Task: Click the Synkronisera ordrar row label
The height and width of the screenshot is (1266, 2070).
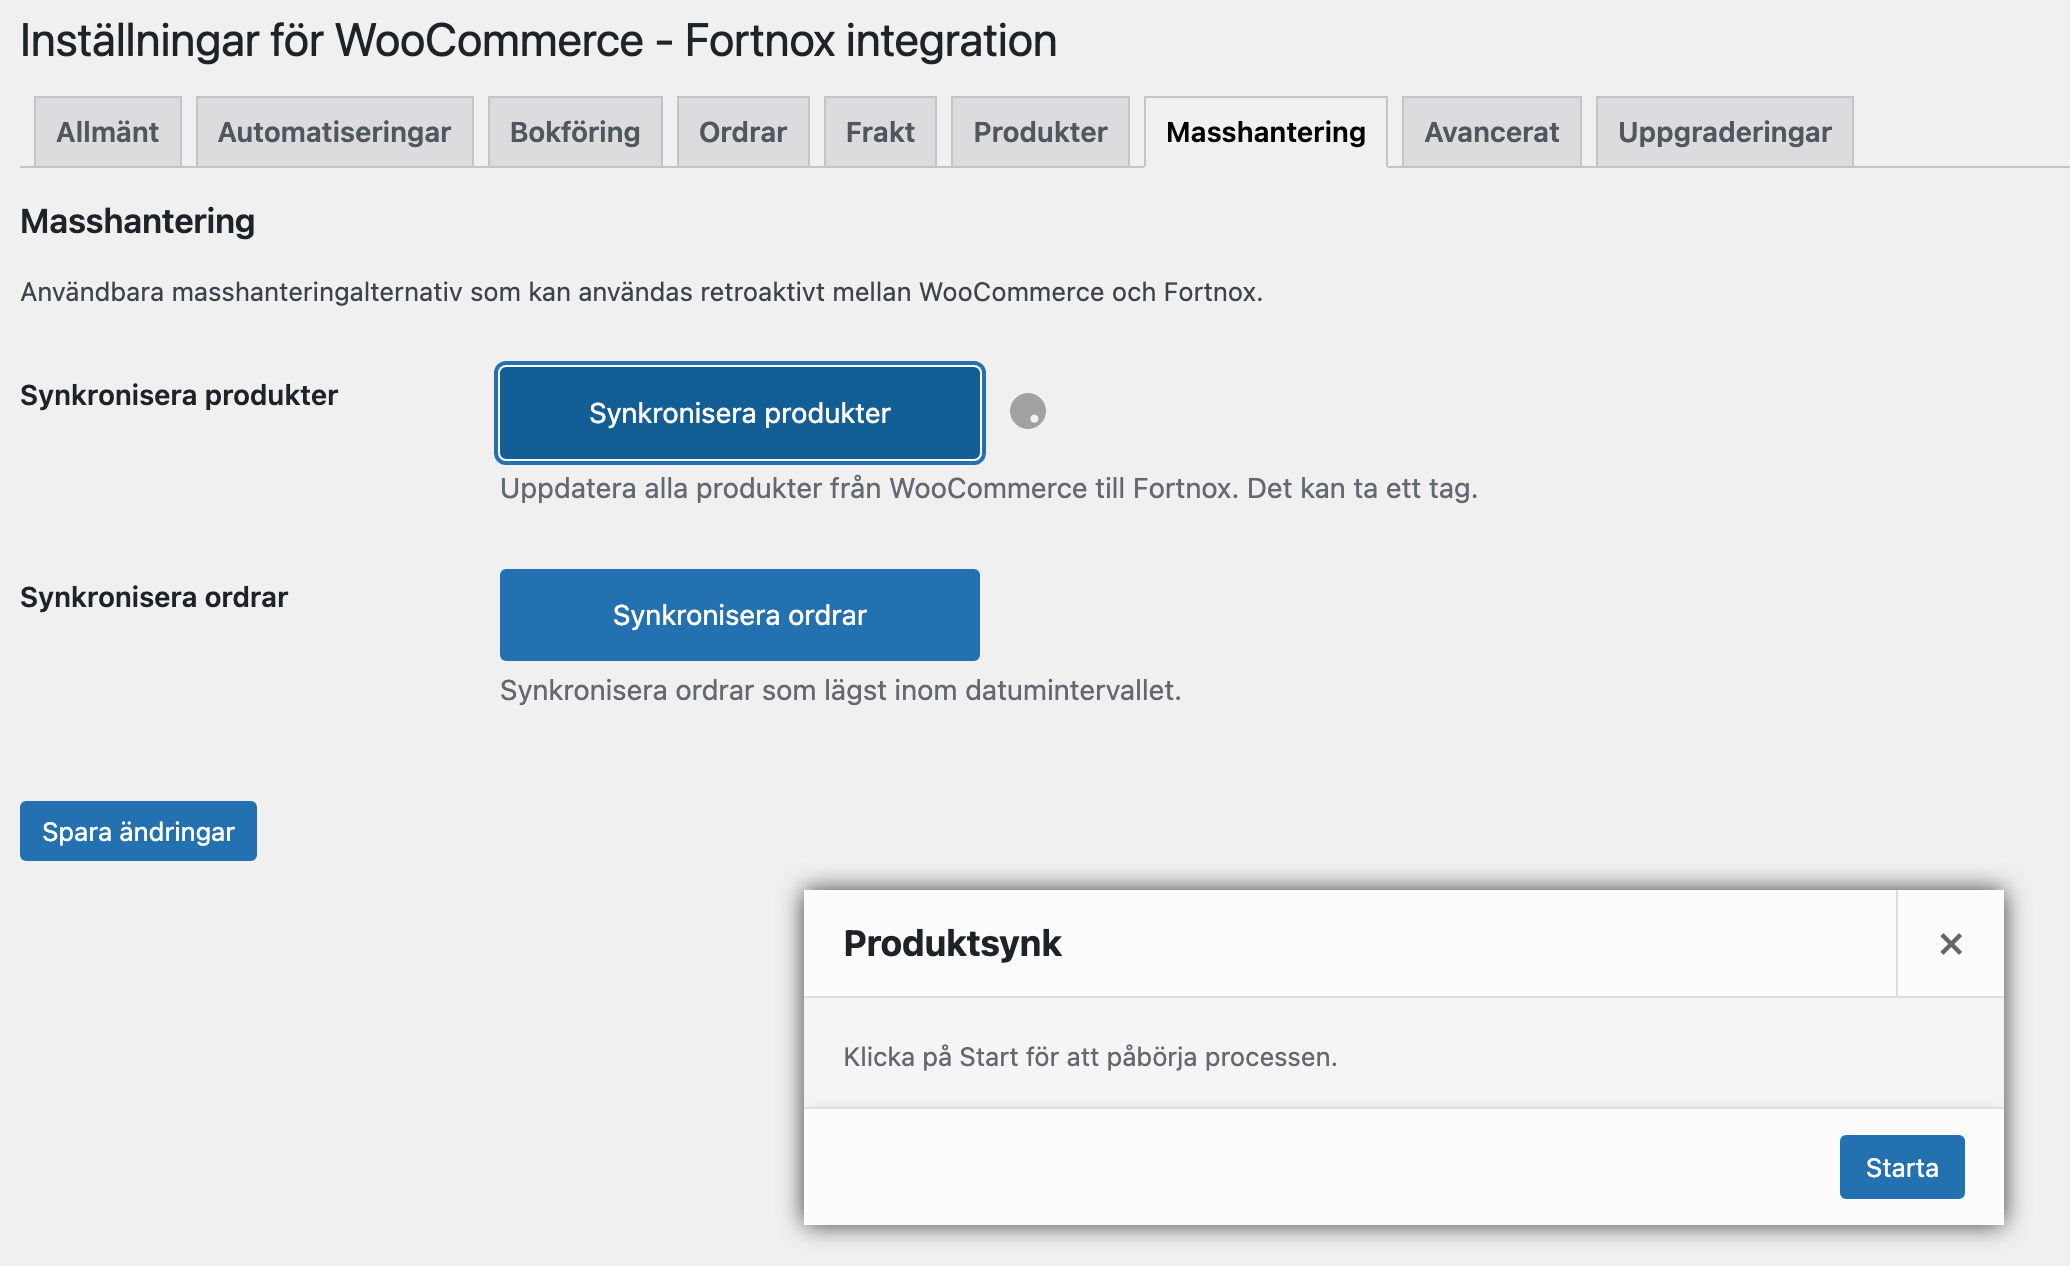Action: [152, 597]
